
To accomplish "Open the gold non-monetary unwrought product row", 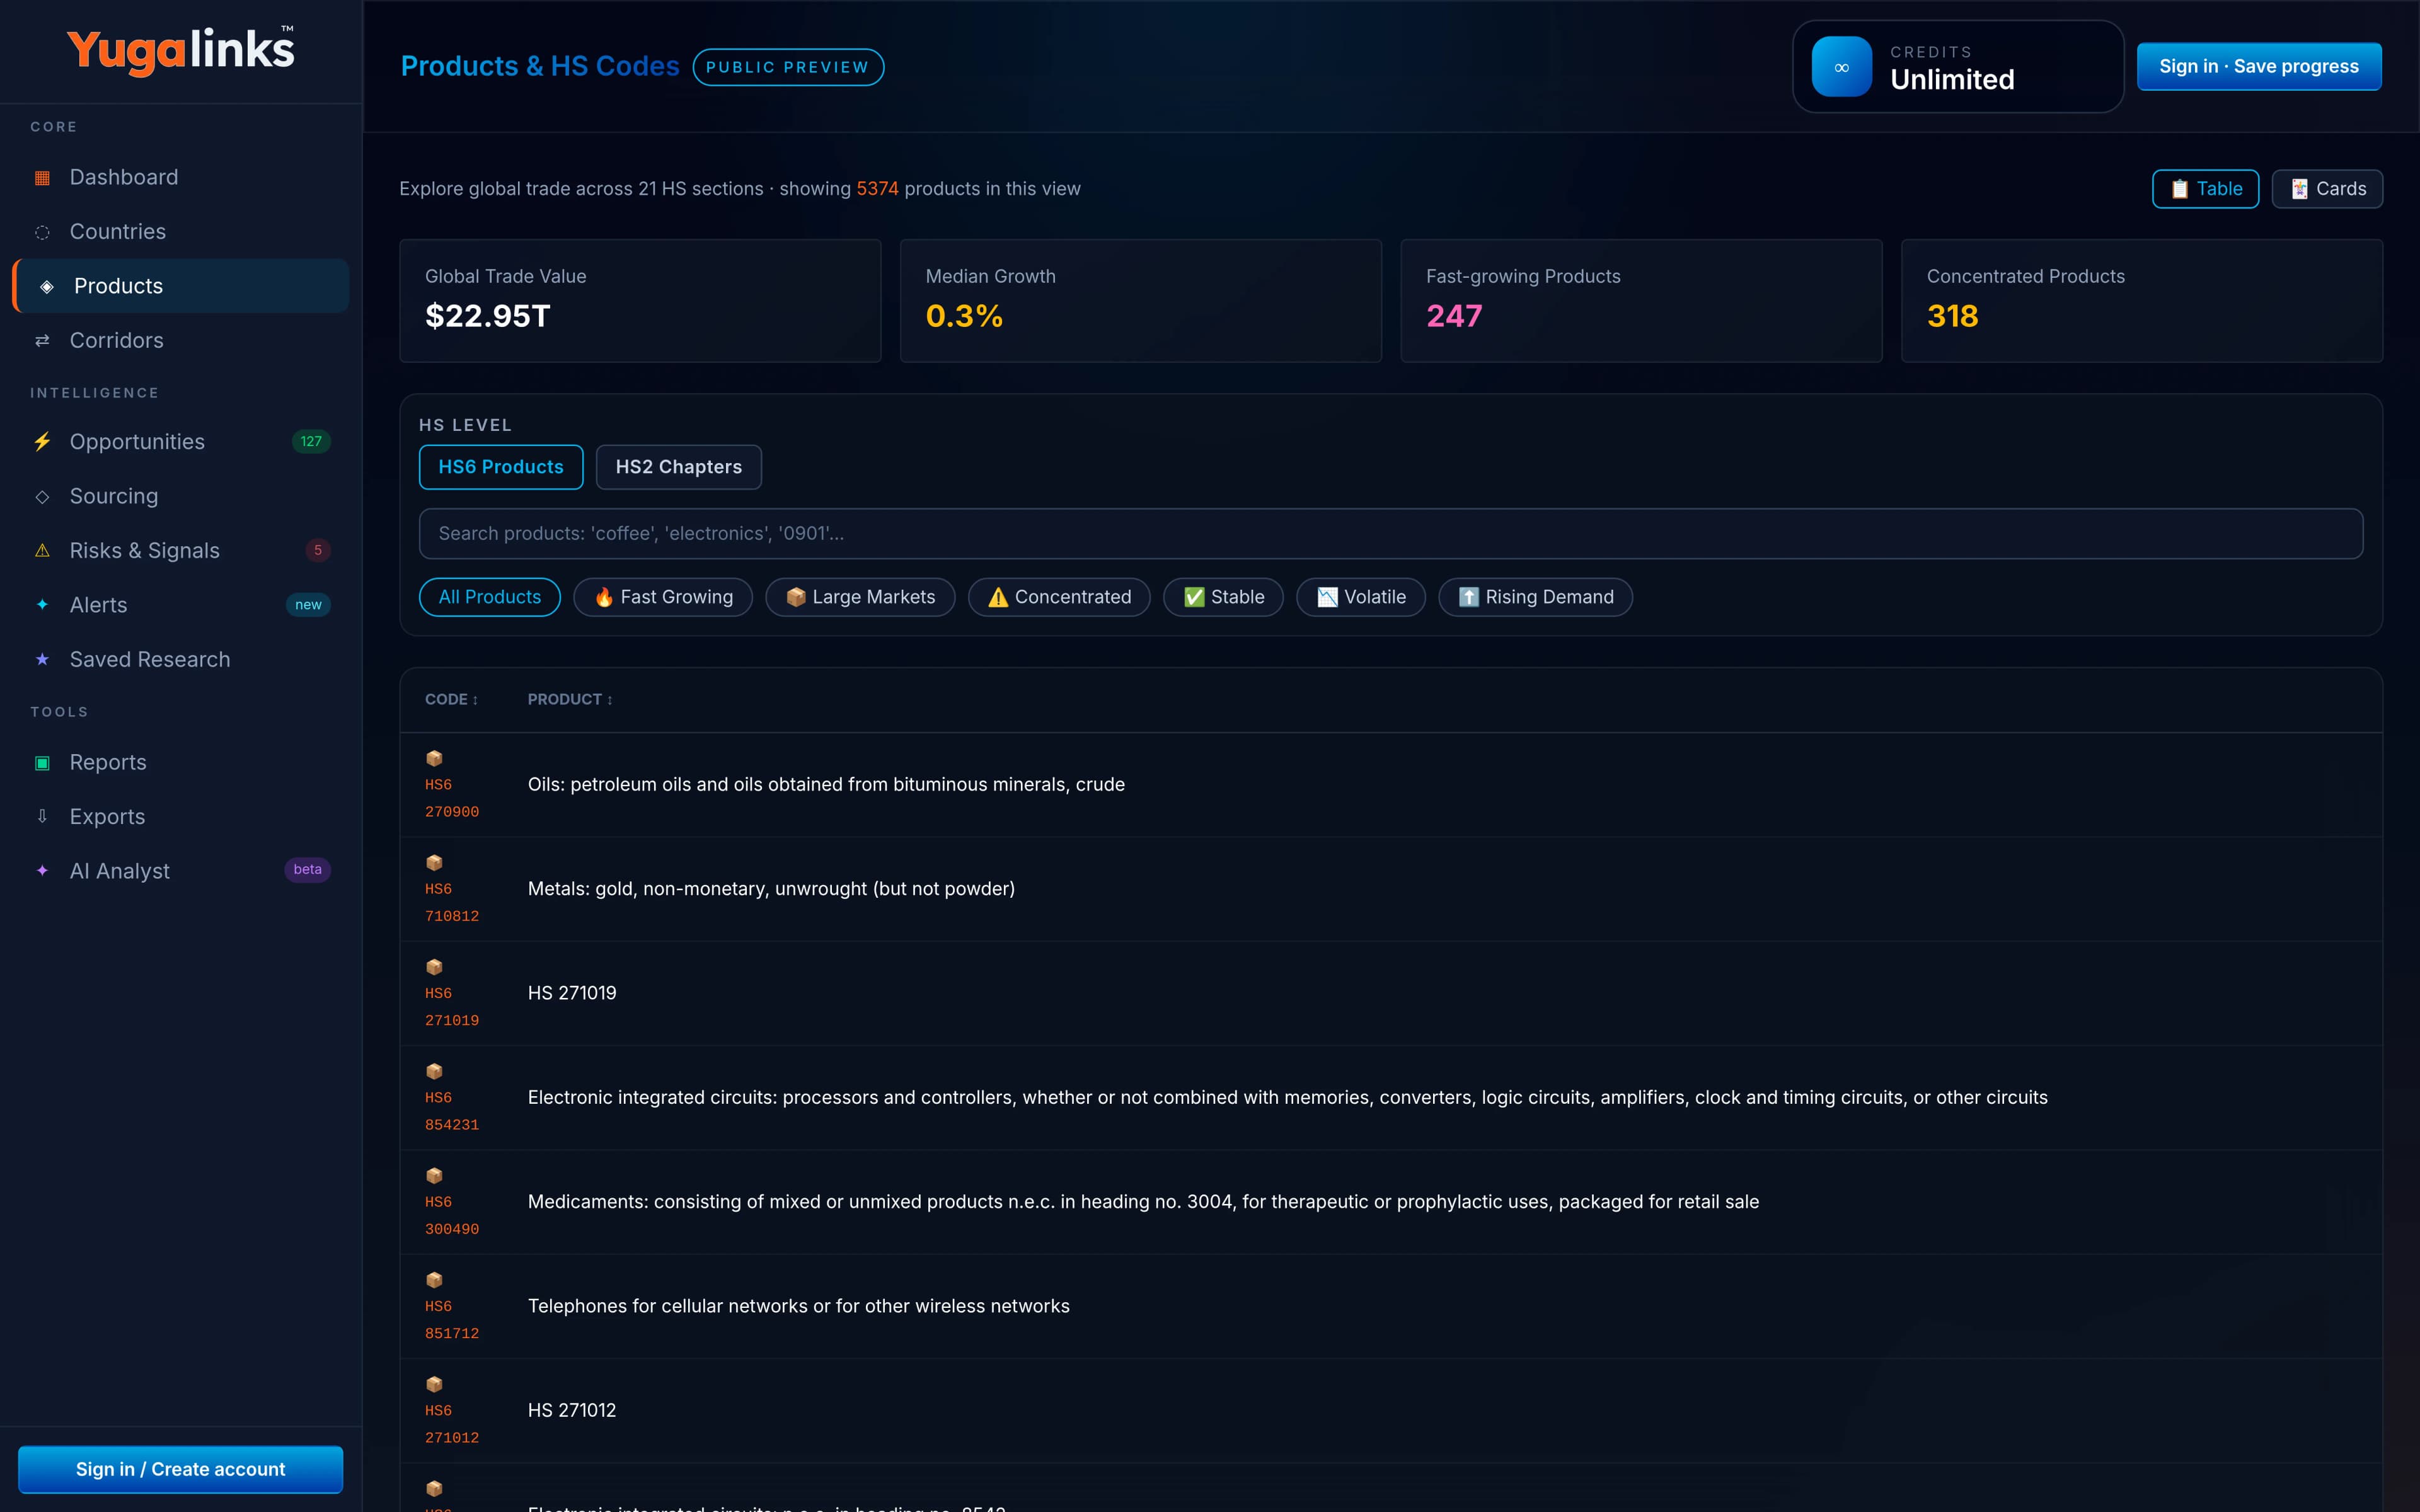I will pos(1391,889).
